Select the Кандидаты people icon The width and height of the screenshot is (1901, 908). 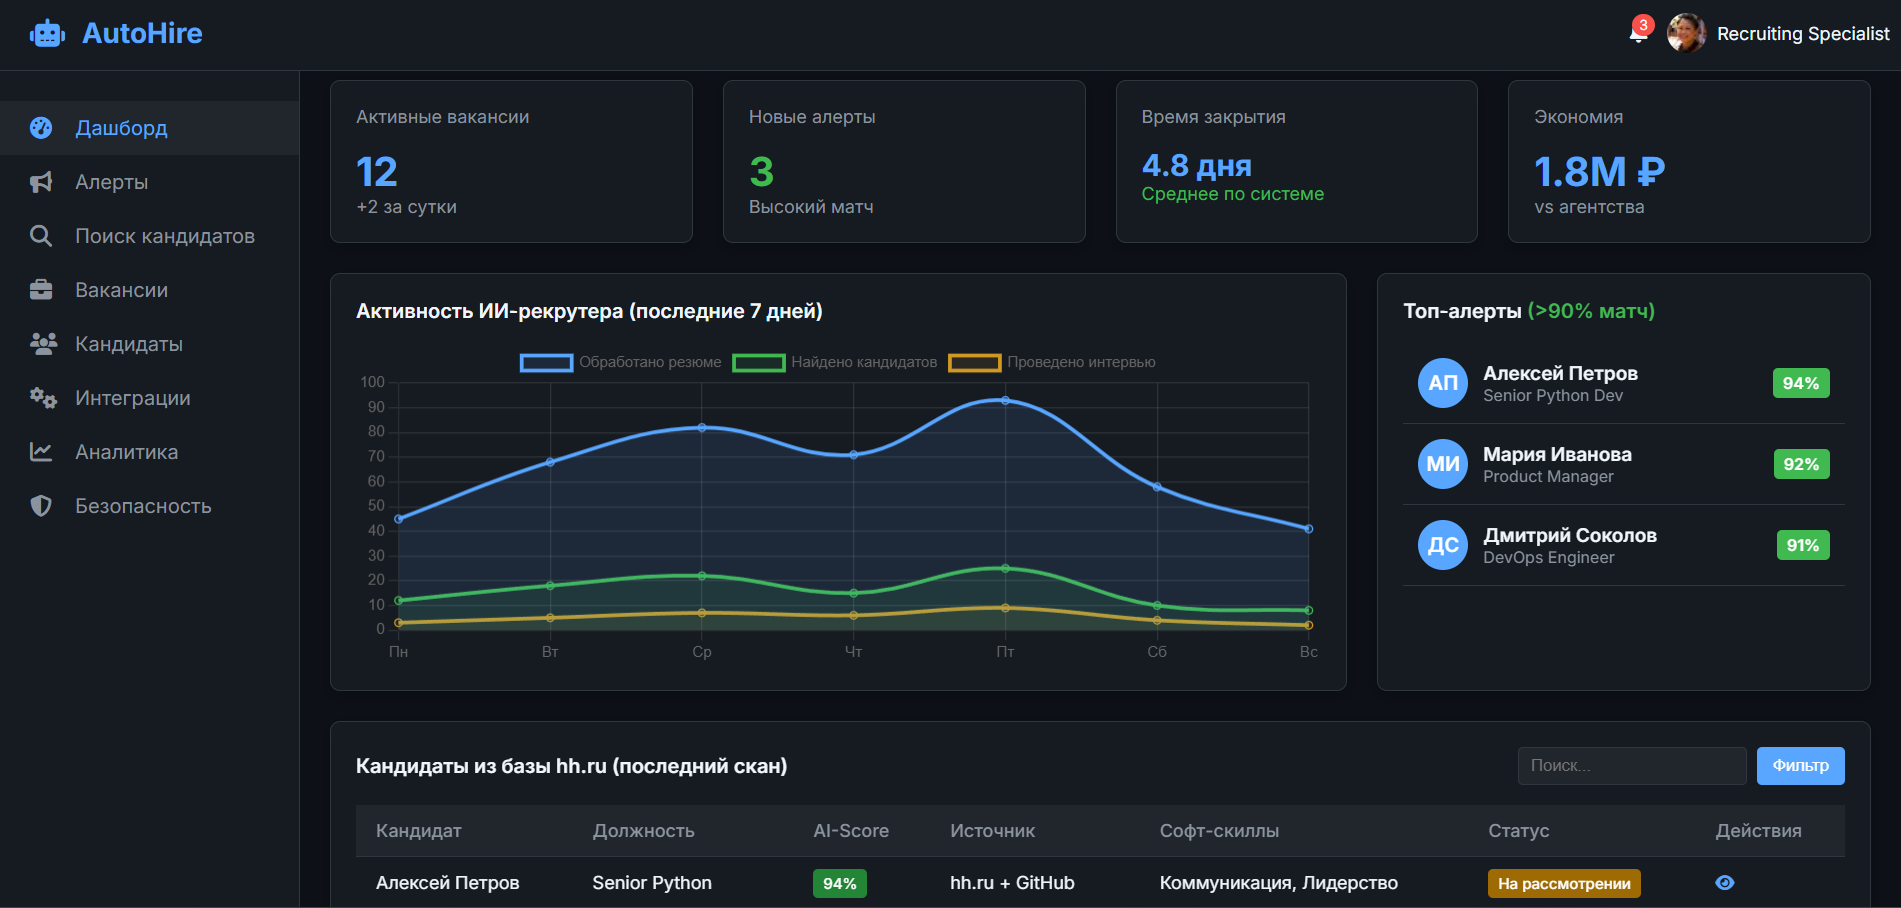[x=41, y=343]
